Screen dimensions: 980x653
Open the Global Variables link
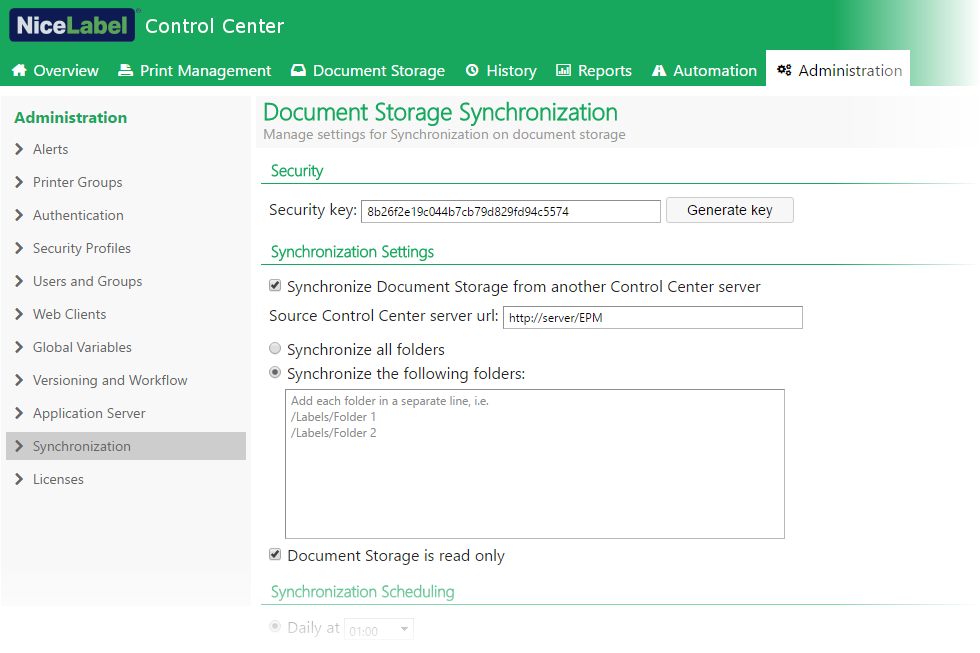pyautogui.click(x=82, y=347)
